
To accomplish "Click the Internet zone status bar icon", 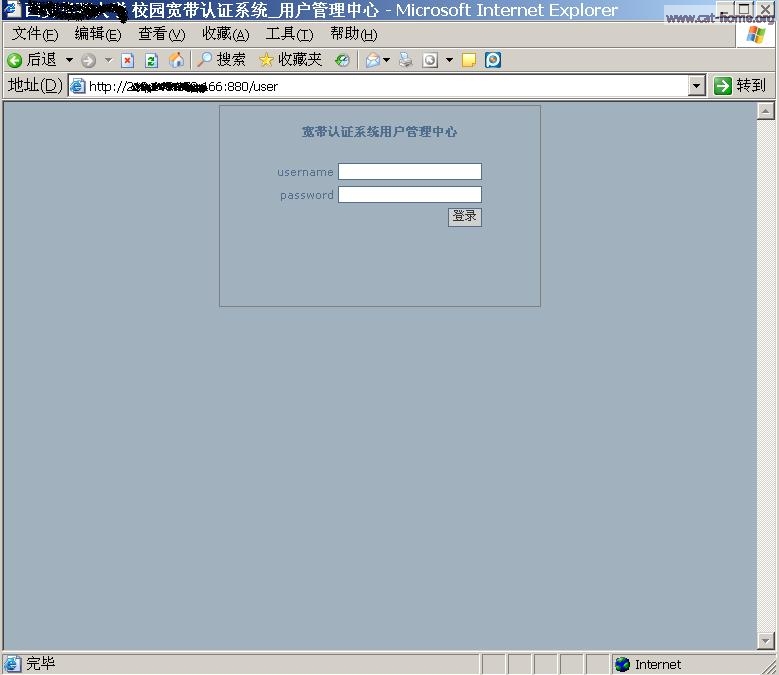I will pyautogui.click(x=623, y=664).
